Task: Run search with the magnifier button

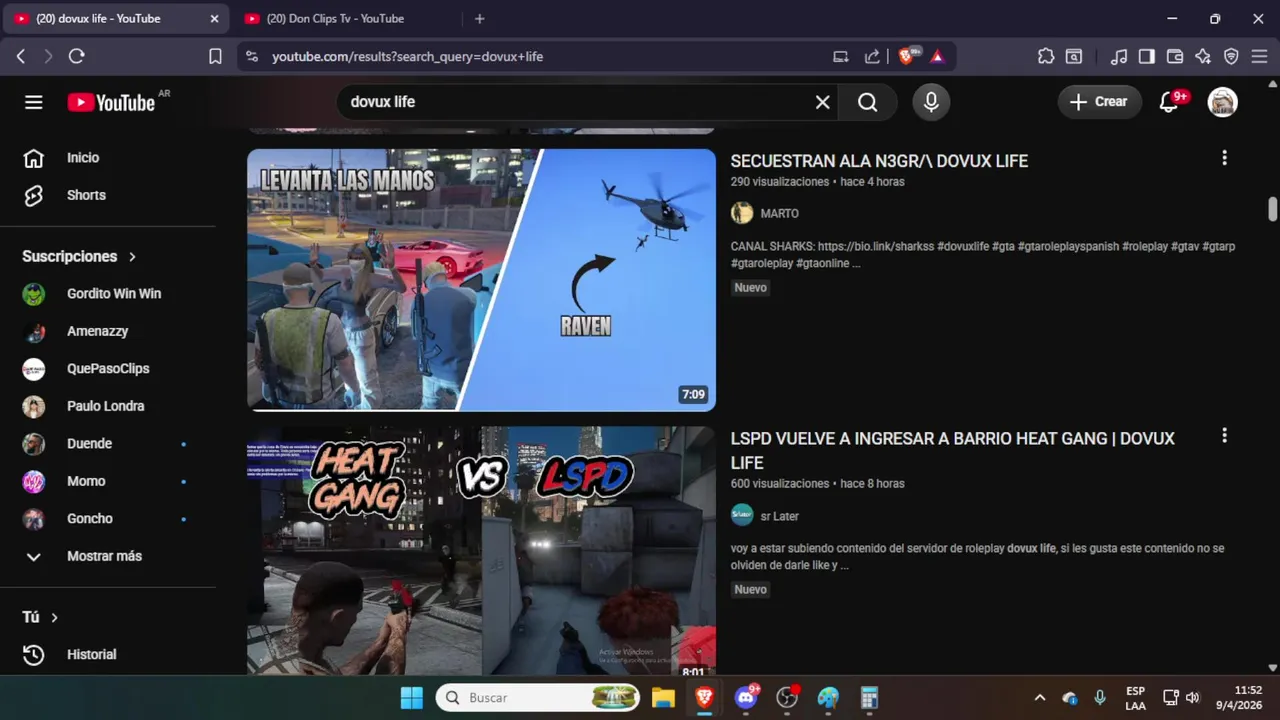Action: [x=867, y=102]
